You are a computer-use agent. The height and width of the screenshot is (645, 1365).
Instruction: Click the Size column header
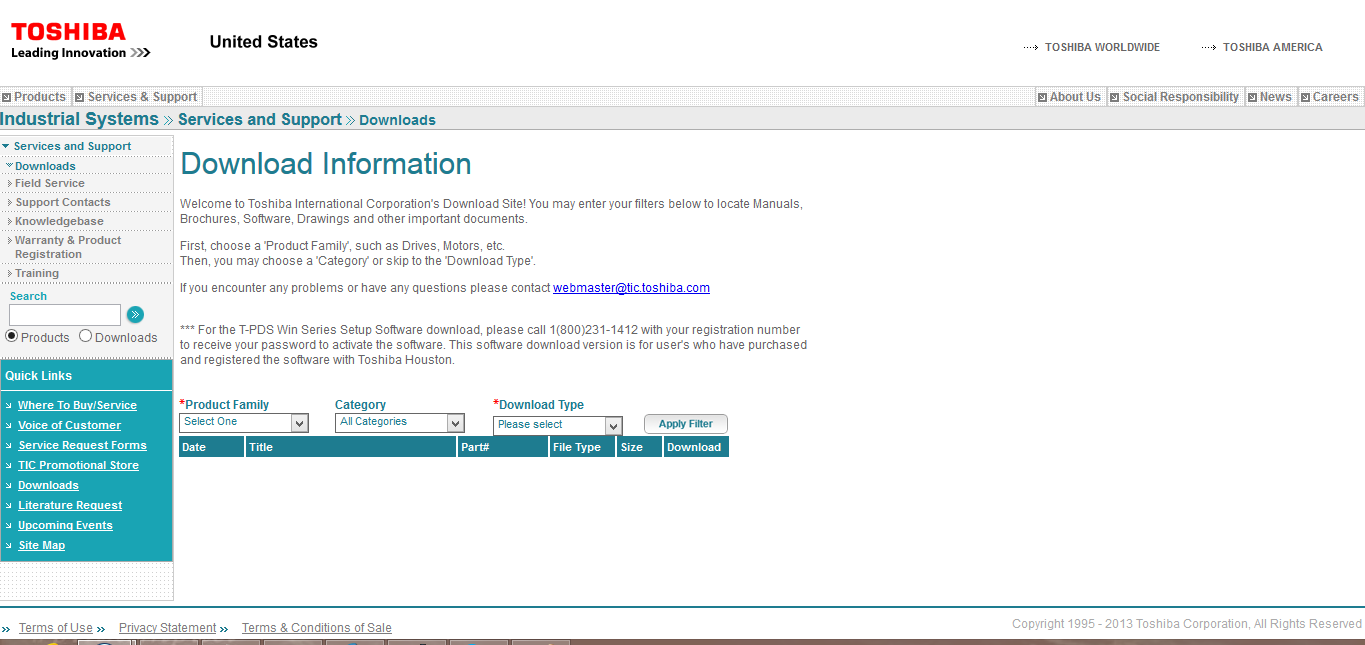point(639,447)
